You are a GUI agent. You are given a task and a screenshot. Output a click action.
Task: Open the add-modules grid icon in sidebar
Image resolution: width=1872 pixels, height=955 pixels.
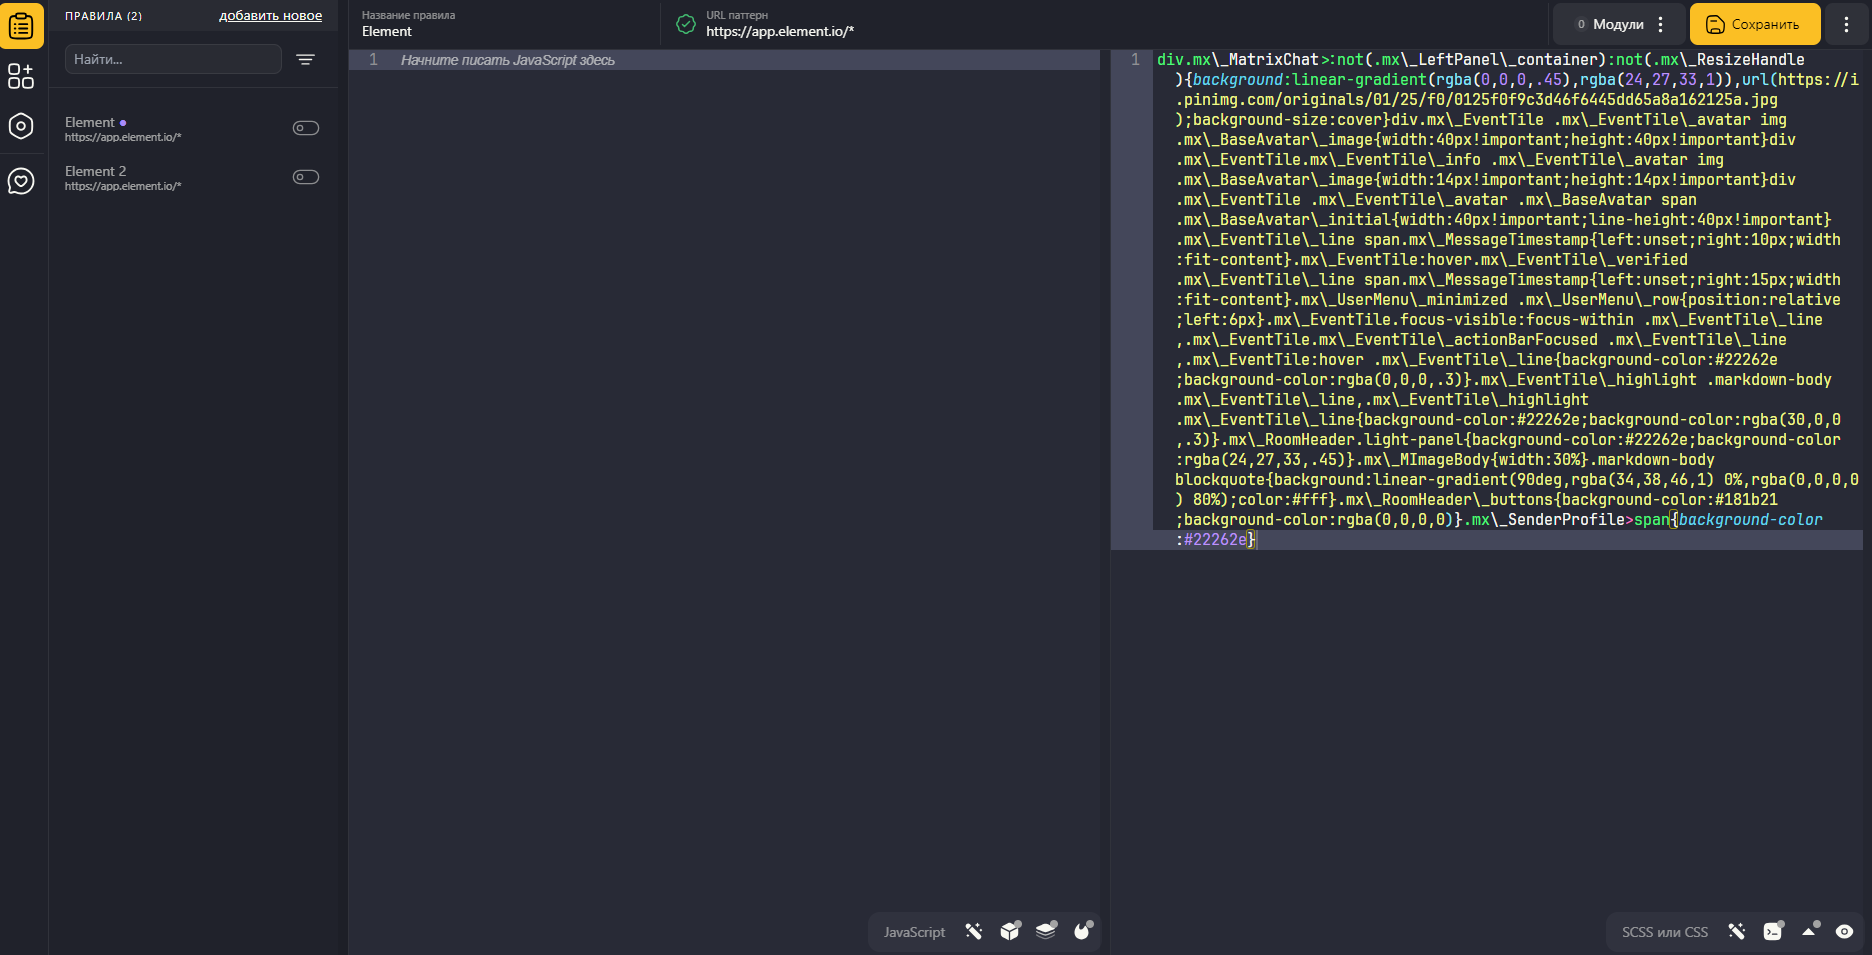click(21, 76)
